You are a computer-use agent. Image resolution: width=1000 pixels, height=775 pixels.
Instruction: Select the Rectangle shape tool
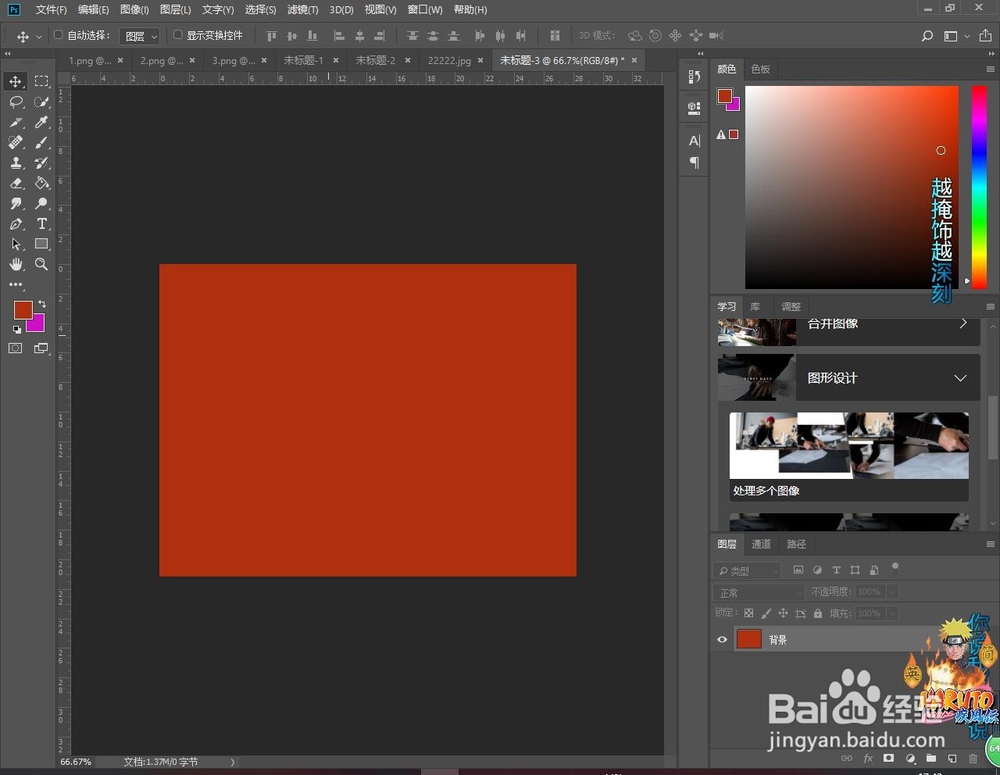(x=41, y=244)
